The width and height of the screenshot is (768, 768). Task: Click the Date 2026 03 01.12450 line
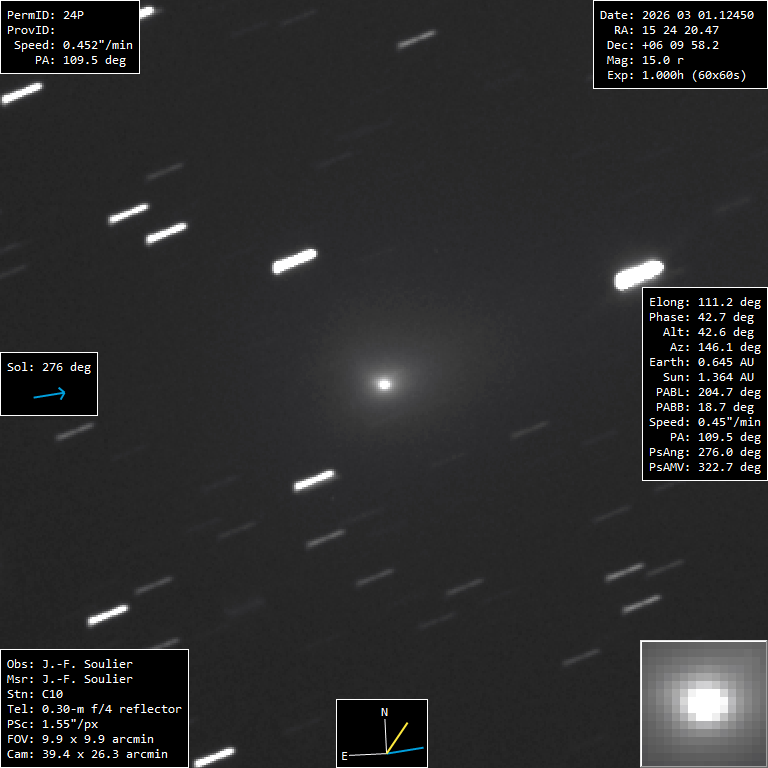click(676, 15)
